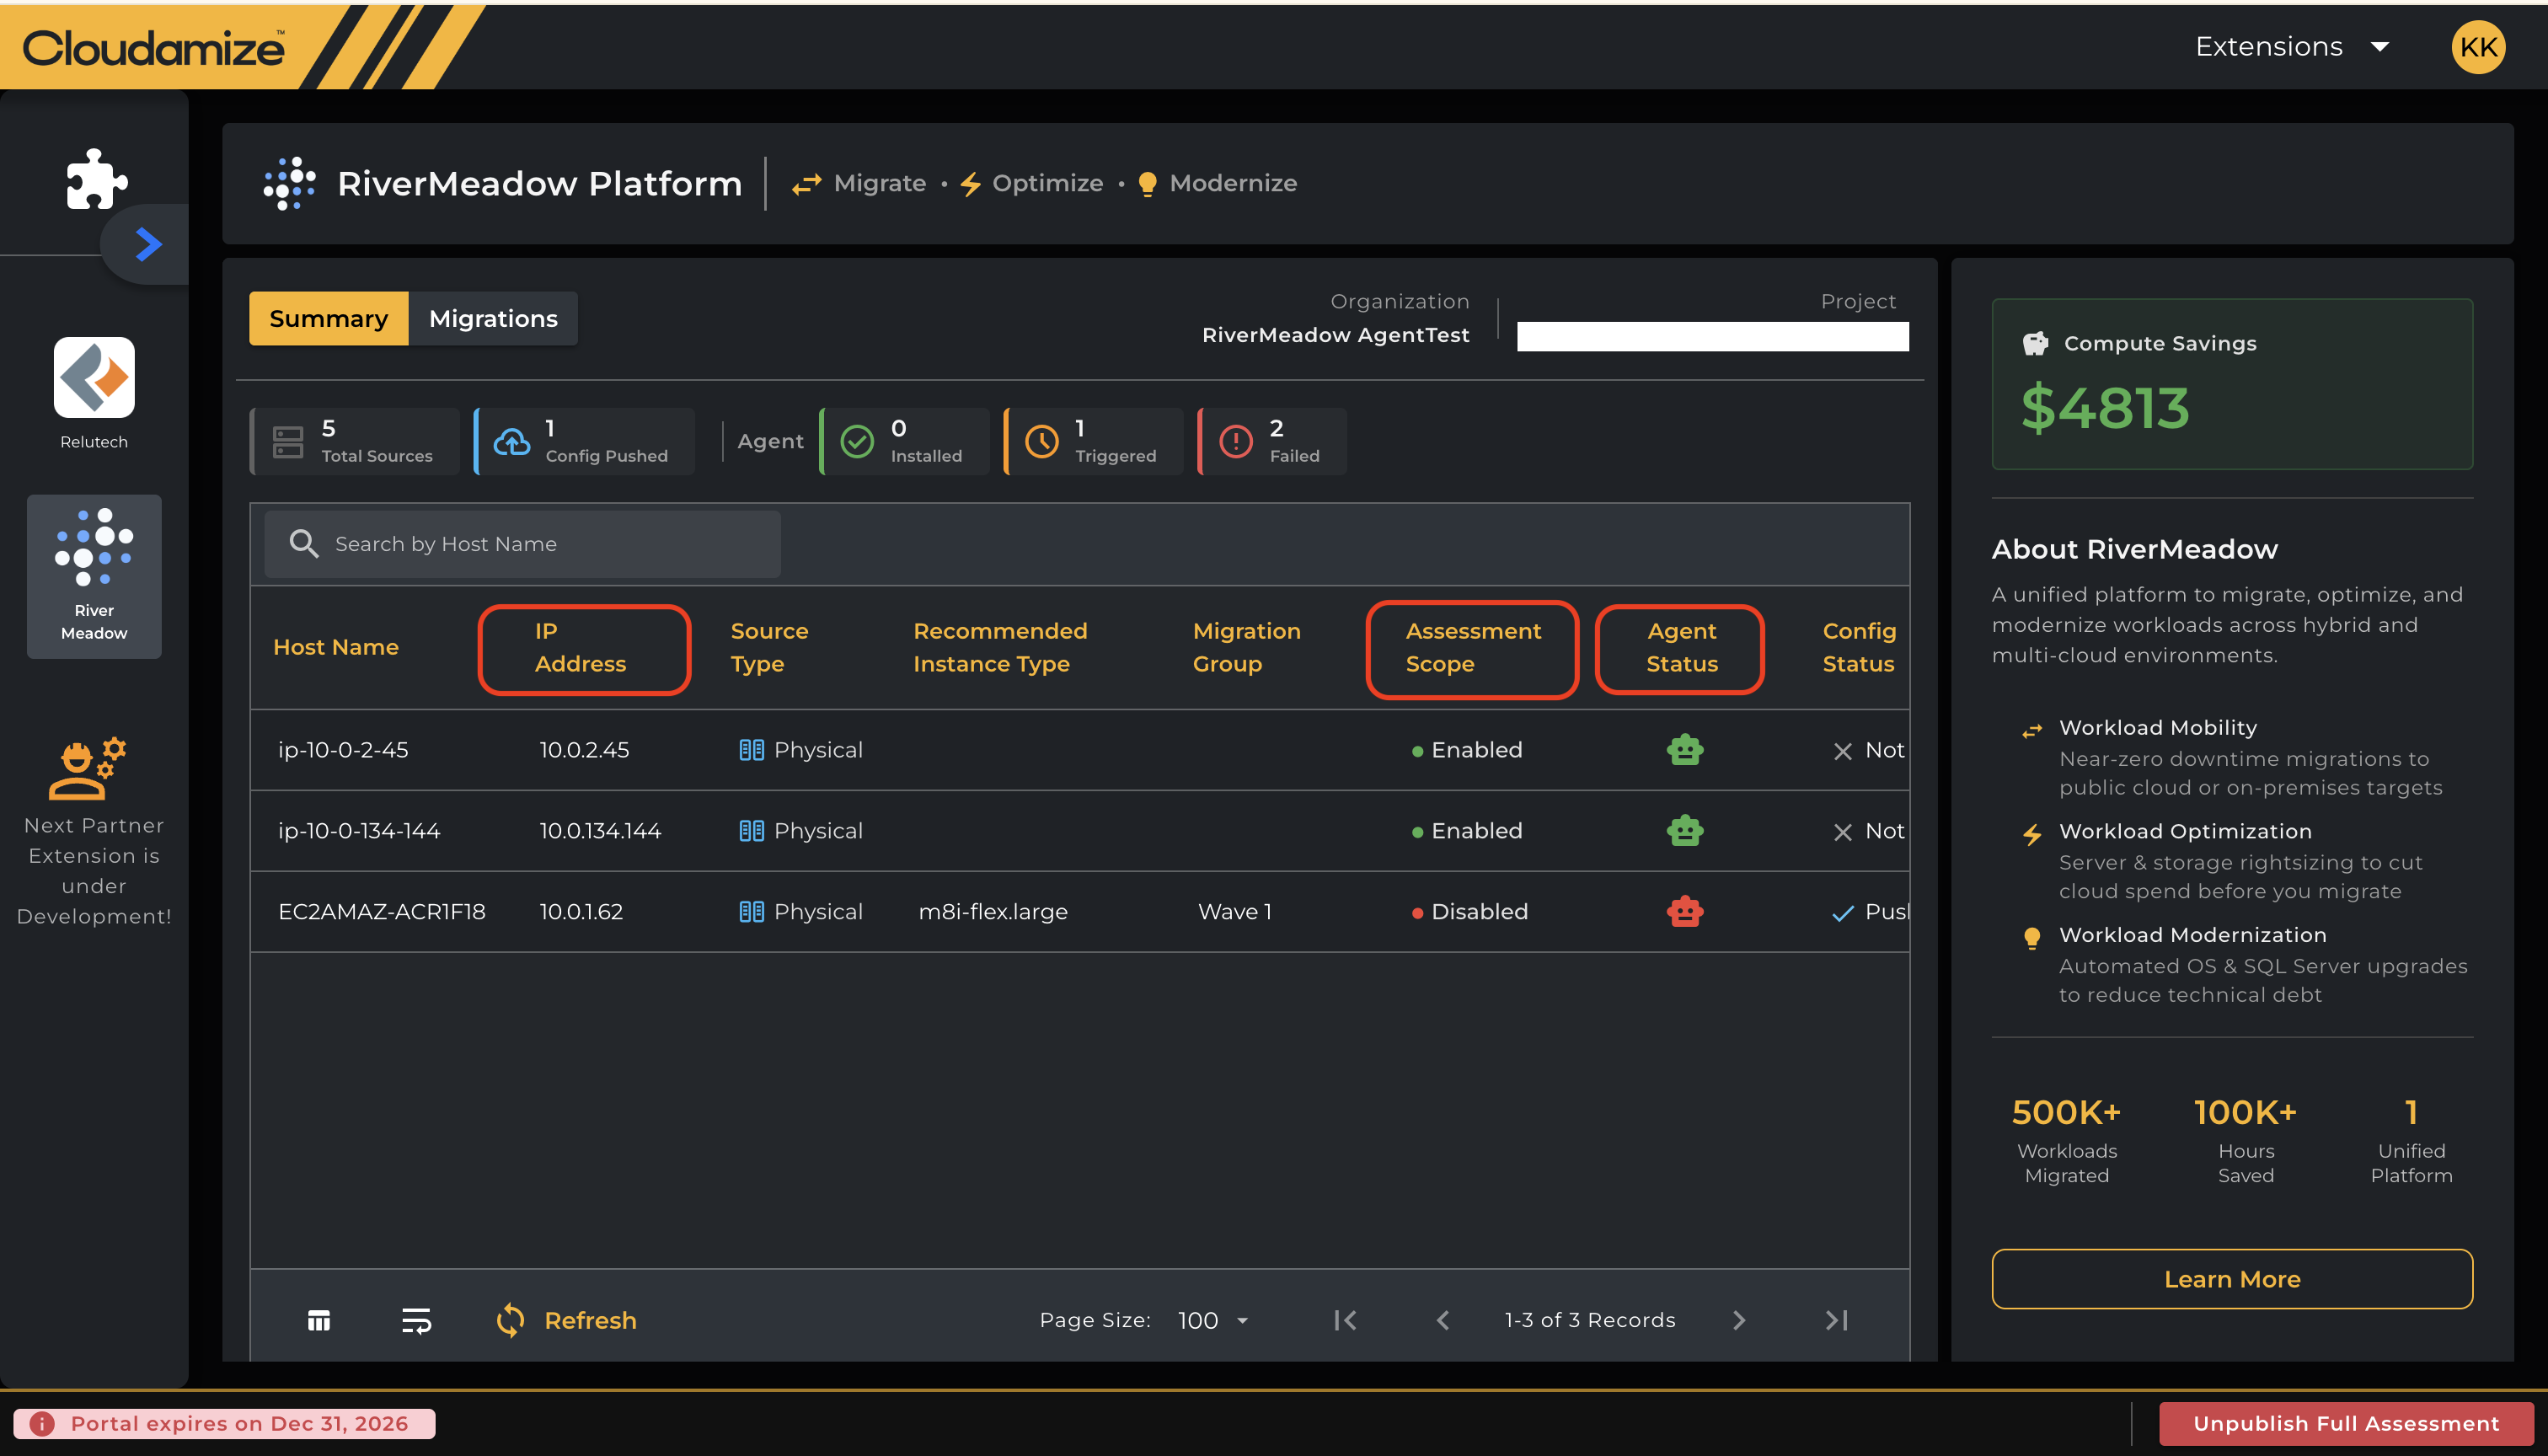Click the search magnifier icon

pos(303,544)
